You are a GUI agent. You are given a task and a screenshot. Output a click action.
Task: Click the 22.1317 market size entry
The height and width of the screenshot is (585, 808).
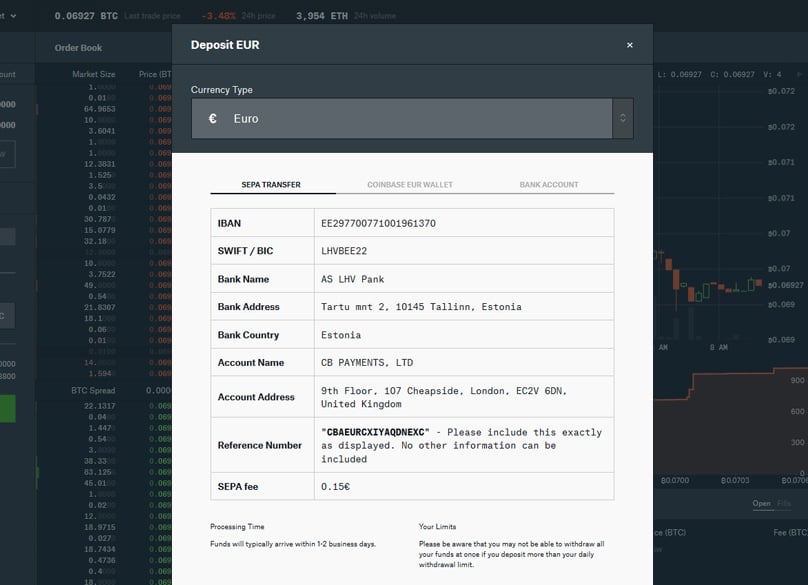pos(100,406)
